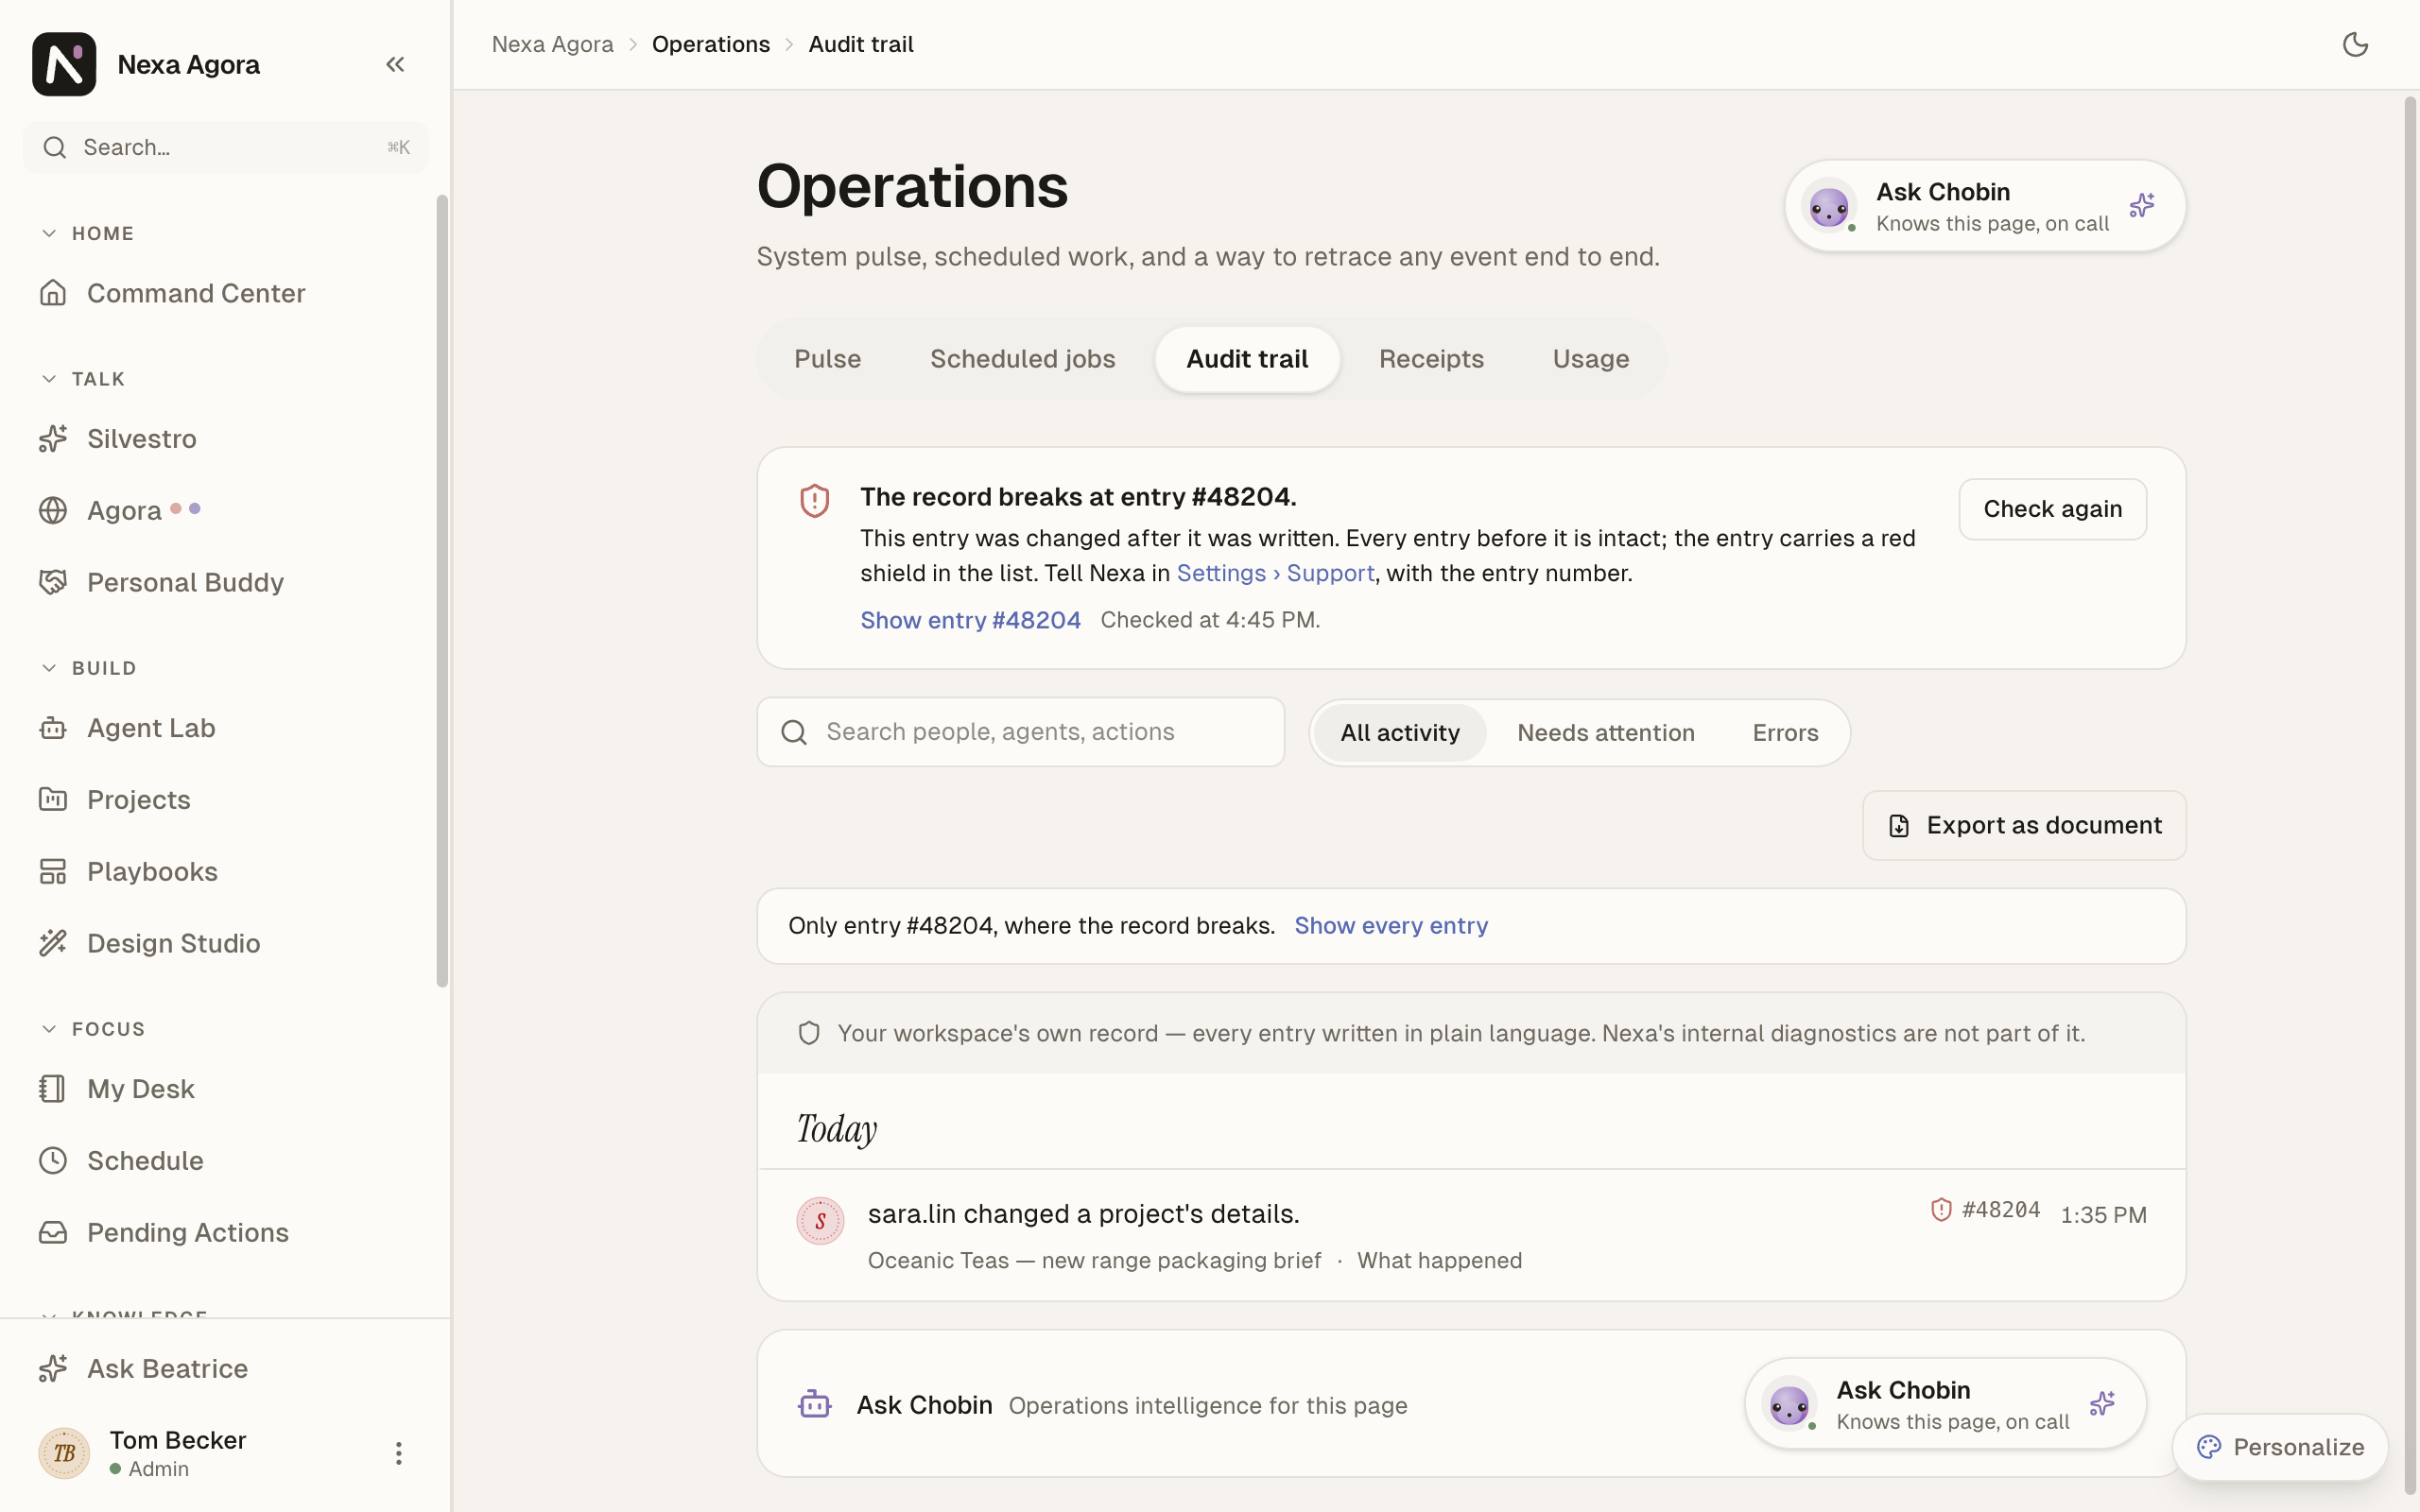Screen dimensions: 2420x1512
Task: Focus Search people, agents, actions field
Action: point(1020,732)
